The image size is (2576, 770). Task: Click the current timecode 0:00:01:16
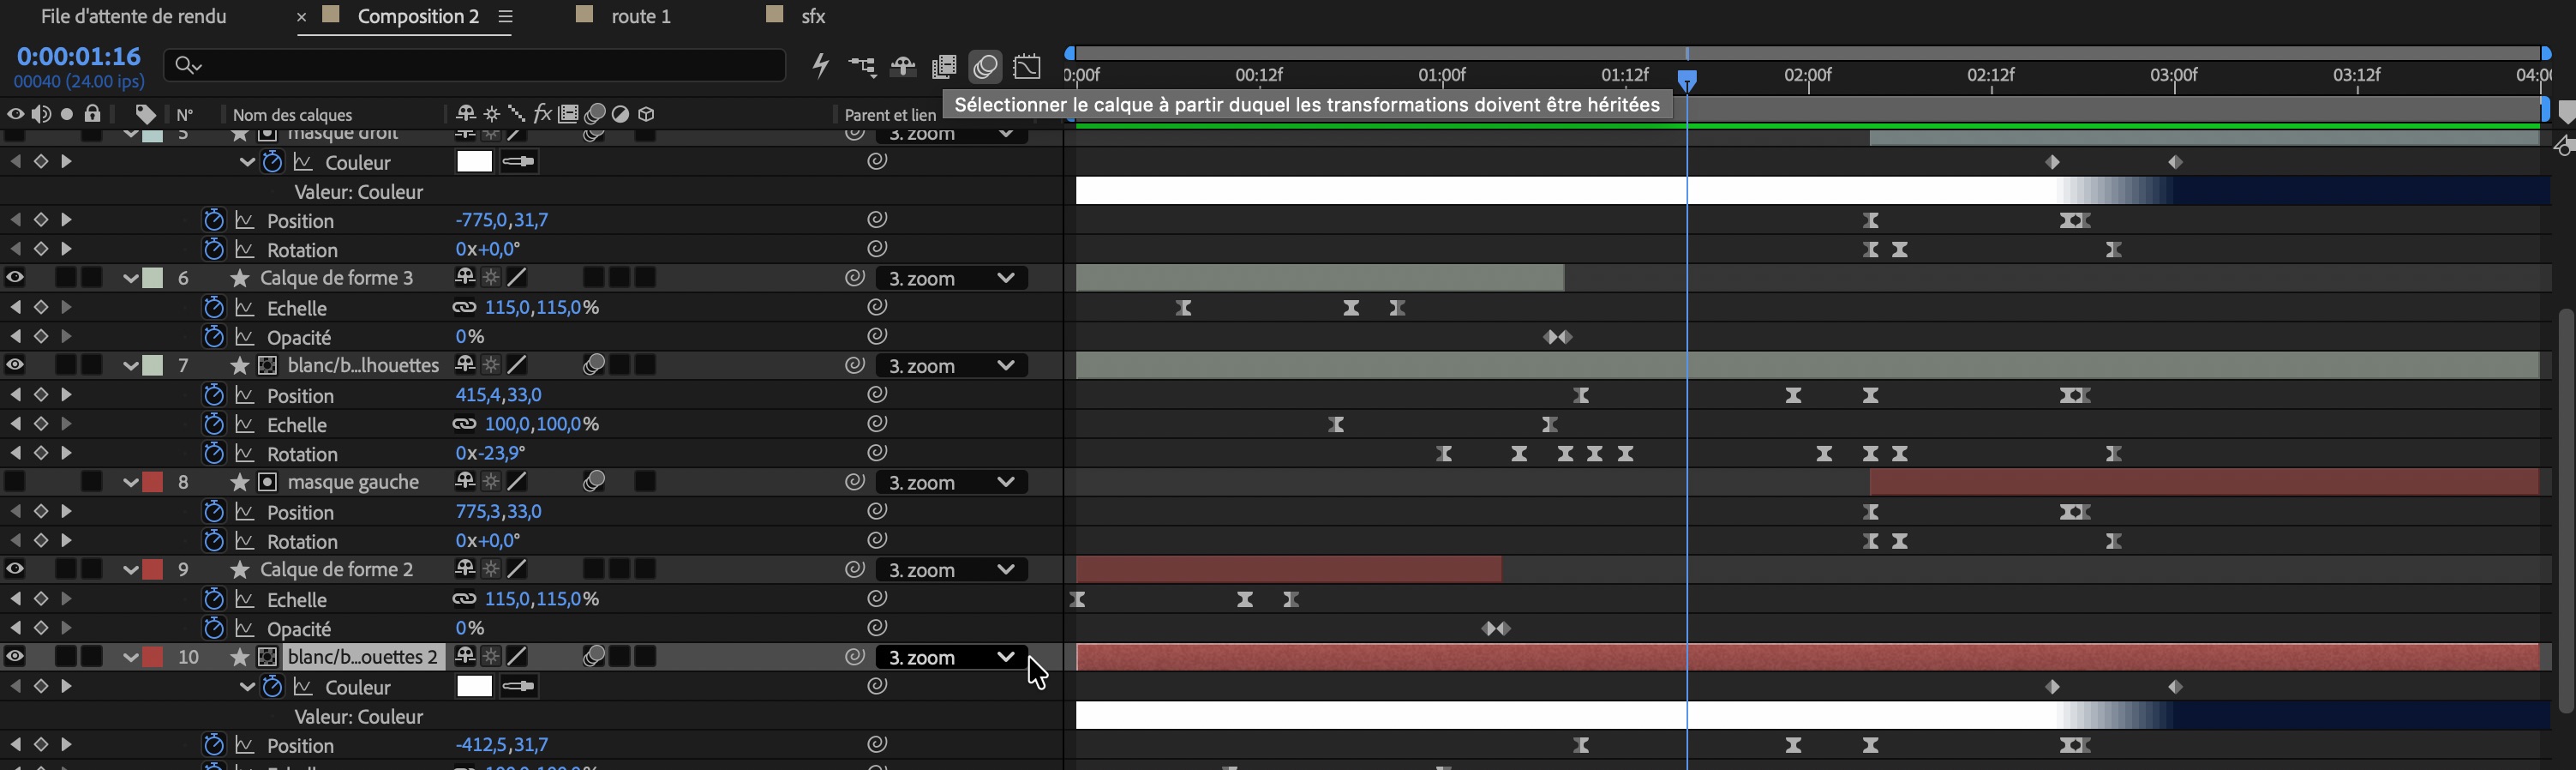79,56
